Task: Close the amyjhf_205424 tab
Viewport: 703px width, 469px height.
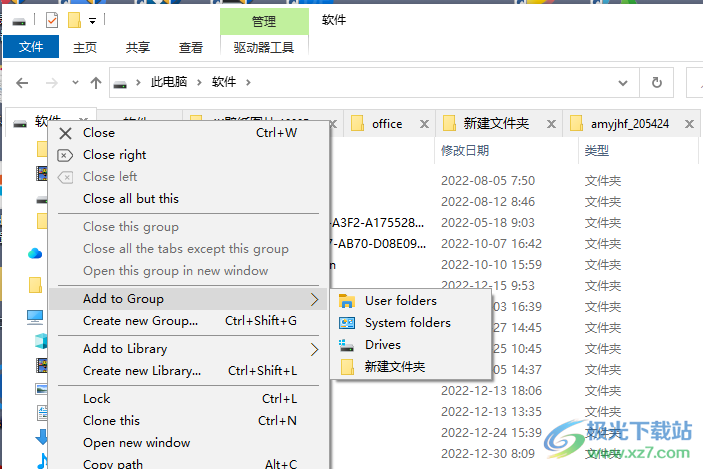Action: pyautogui.click(x=690, y=124)
